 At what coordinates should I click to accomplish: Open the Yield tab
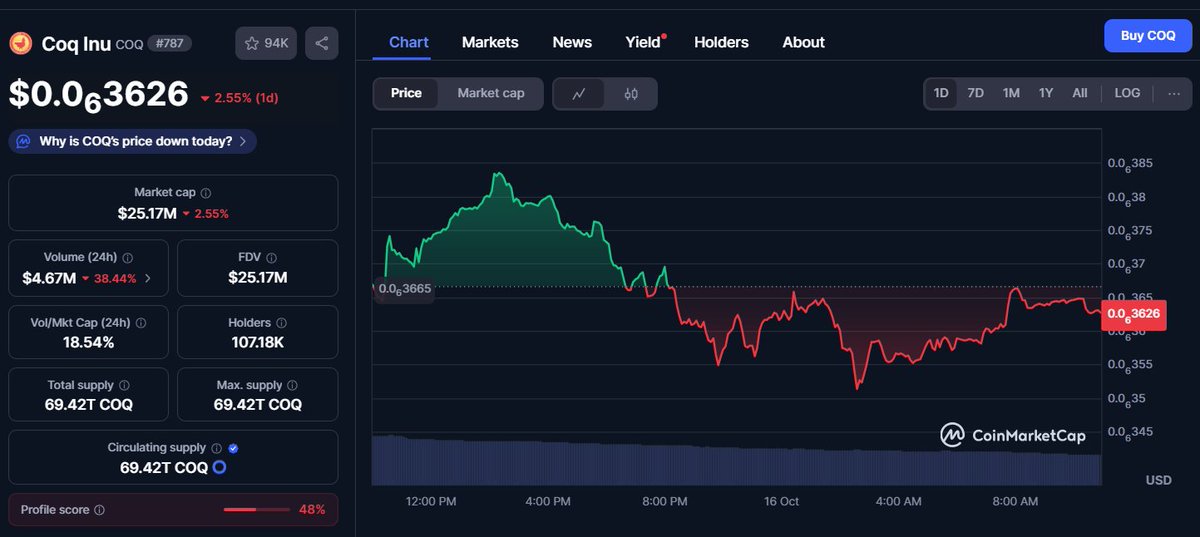(x=643, y=42)
